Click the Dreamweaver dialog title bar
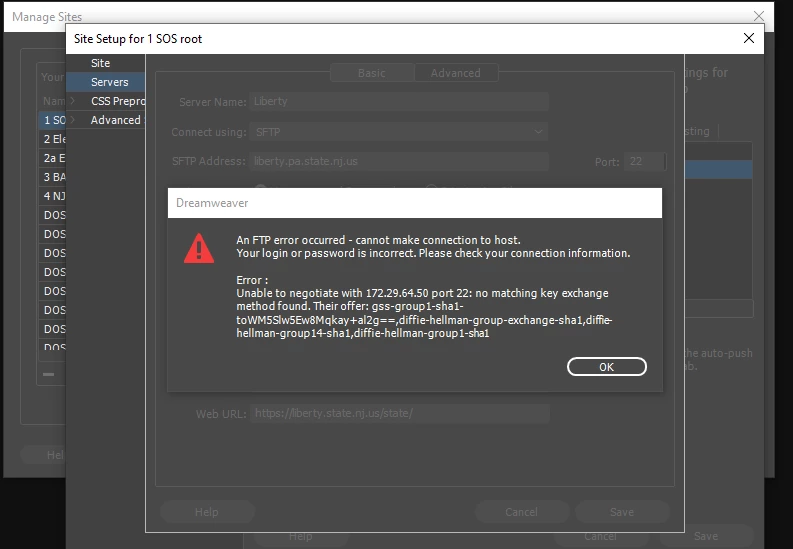 tap(415, 203)
